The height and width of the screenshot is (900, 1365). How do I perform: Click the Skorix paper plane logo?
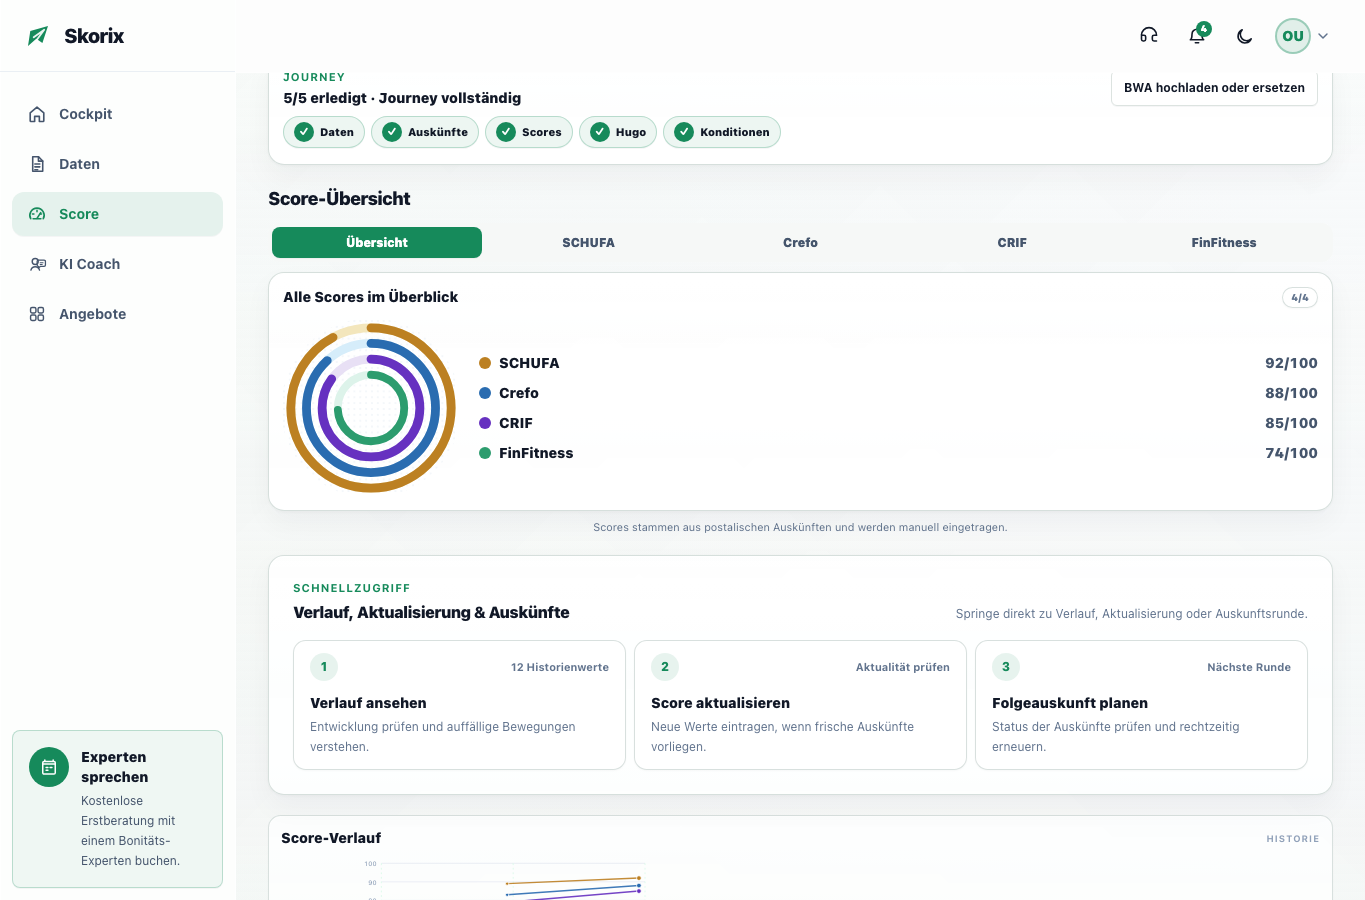(x=38, y=36)
